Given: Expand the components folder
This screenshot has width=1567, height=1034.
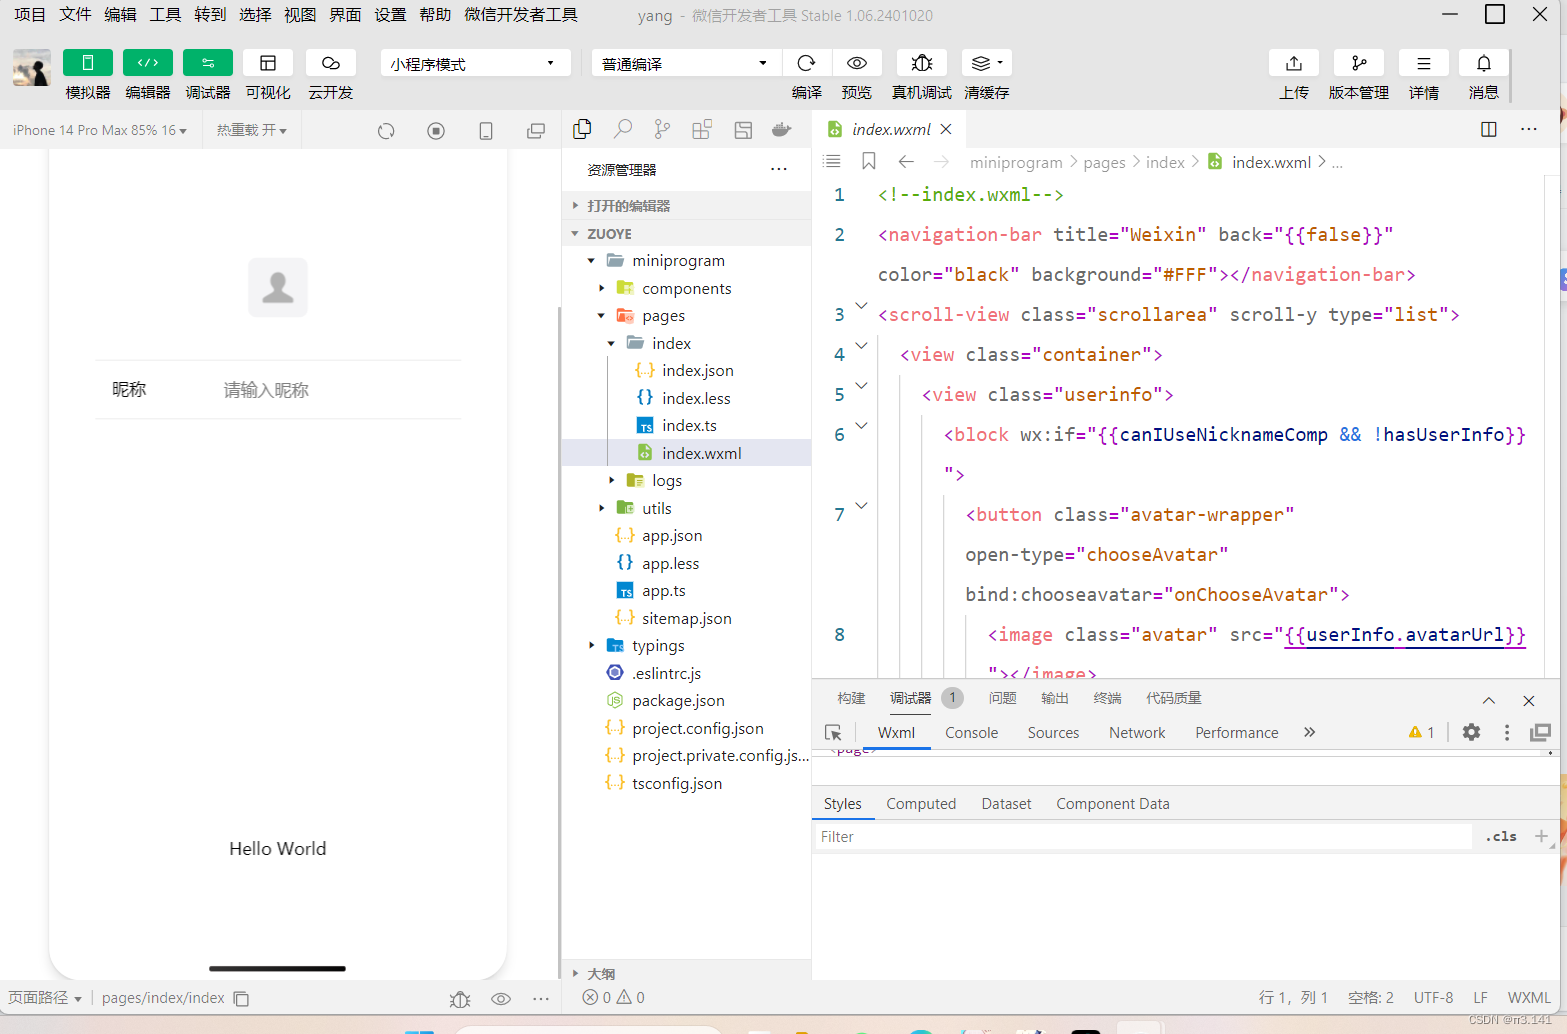Looking at the screenshot, I should [x=686, y=288].
